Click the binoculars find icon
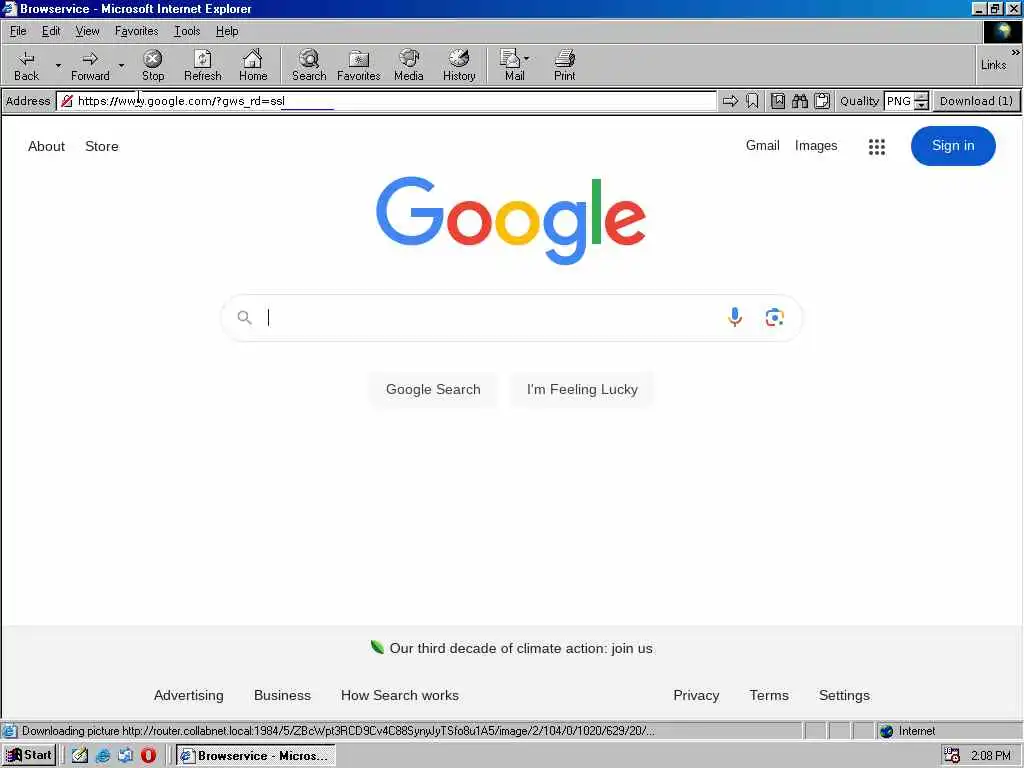The height and width of the screenshot is (768, 1024). [800, 101]
